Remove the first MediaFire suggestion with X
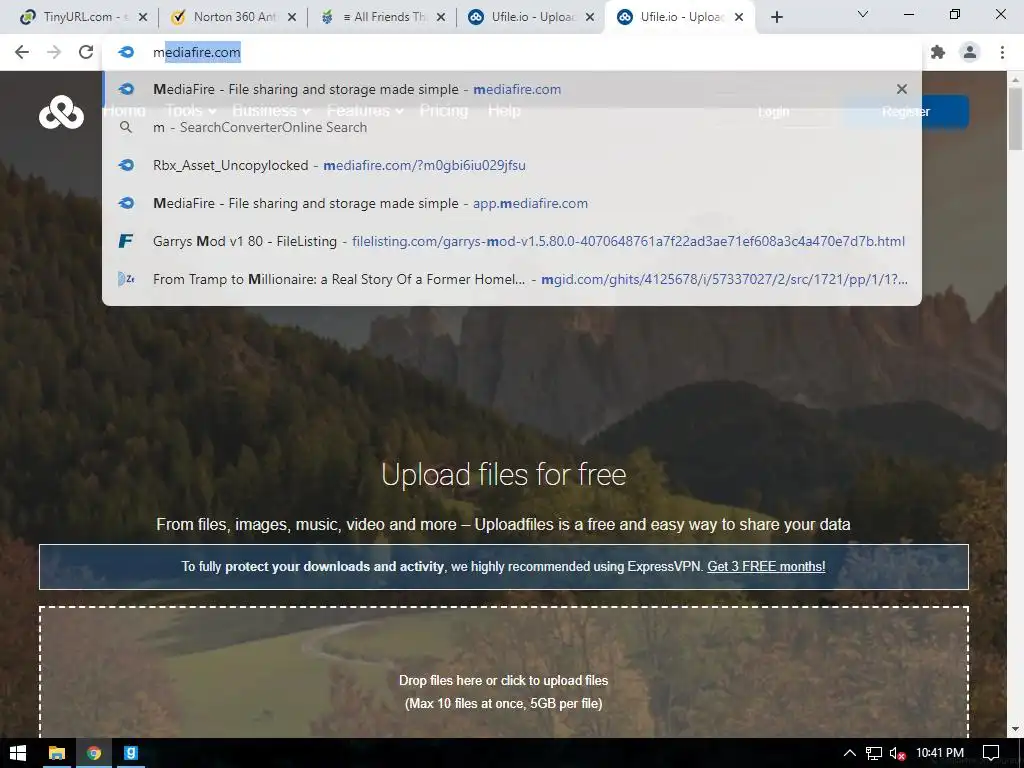 901,89
